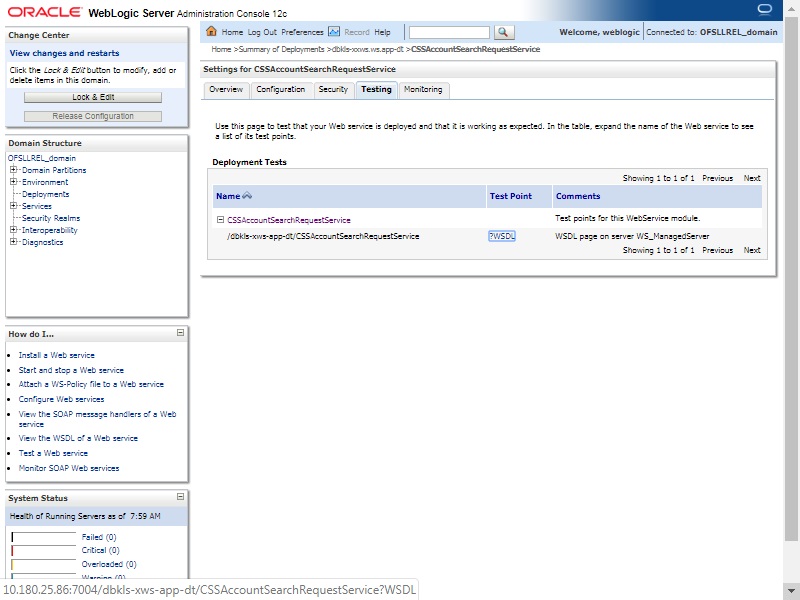Click the Record chart icon

coord(334,32)
